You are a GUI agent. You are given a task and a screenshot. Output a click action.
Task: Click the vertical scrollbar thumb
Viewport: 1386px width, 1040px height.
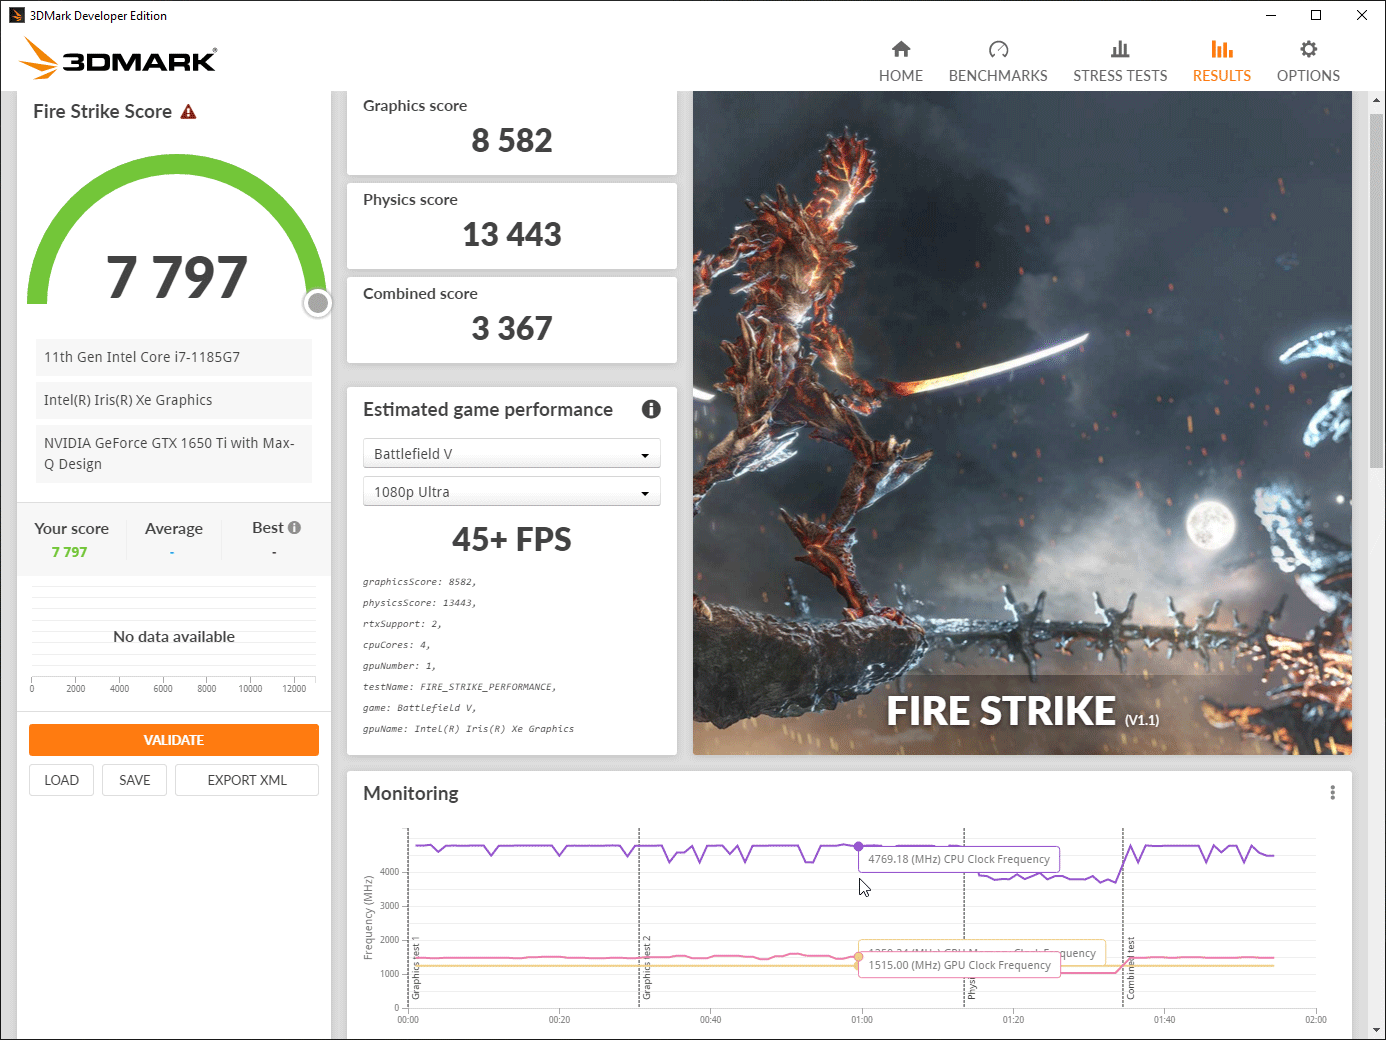pos(1376,290)
